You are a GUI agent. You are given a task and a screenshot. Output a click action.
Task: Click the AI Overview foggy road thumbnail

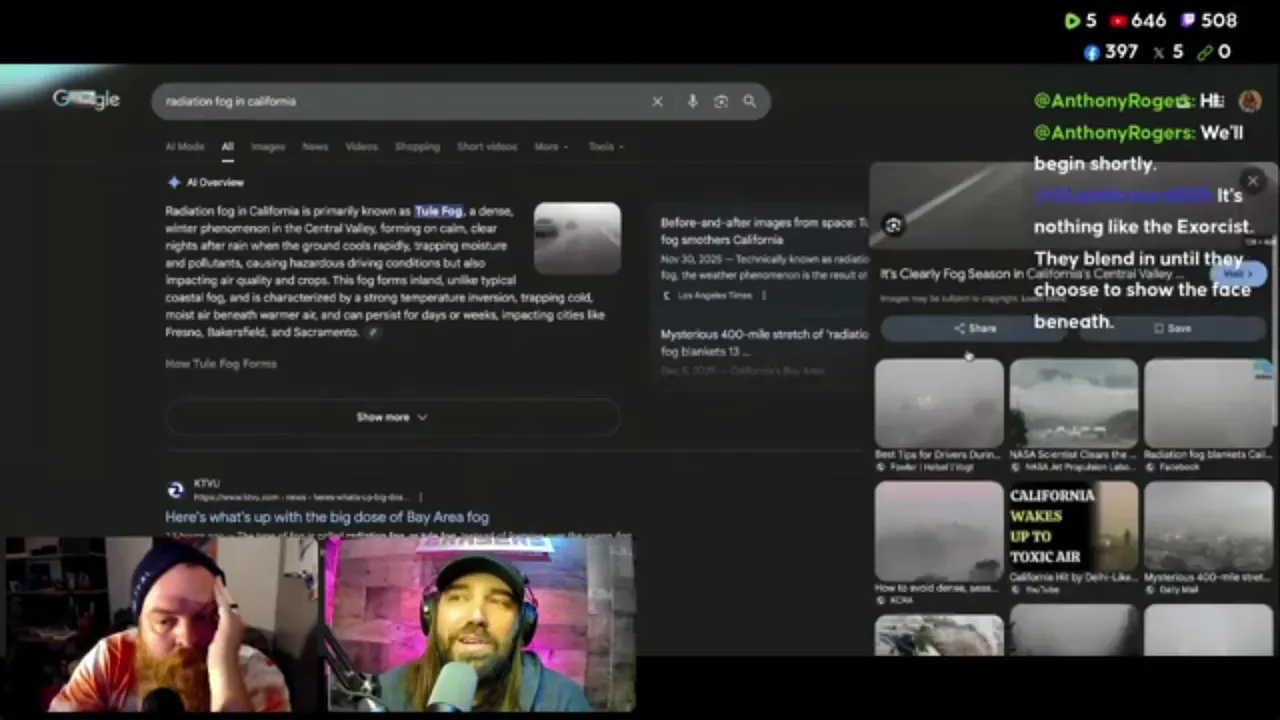click(577, 238)
